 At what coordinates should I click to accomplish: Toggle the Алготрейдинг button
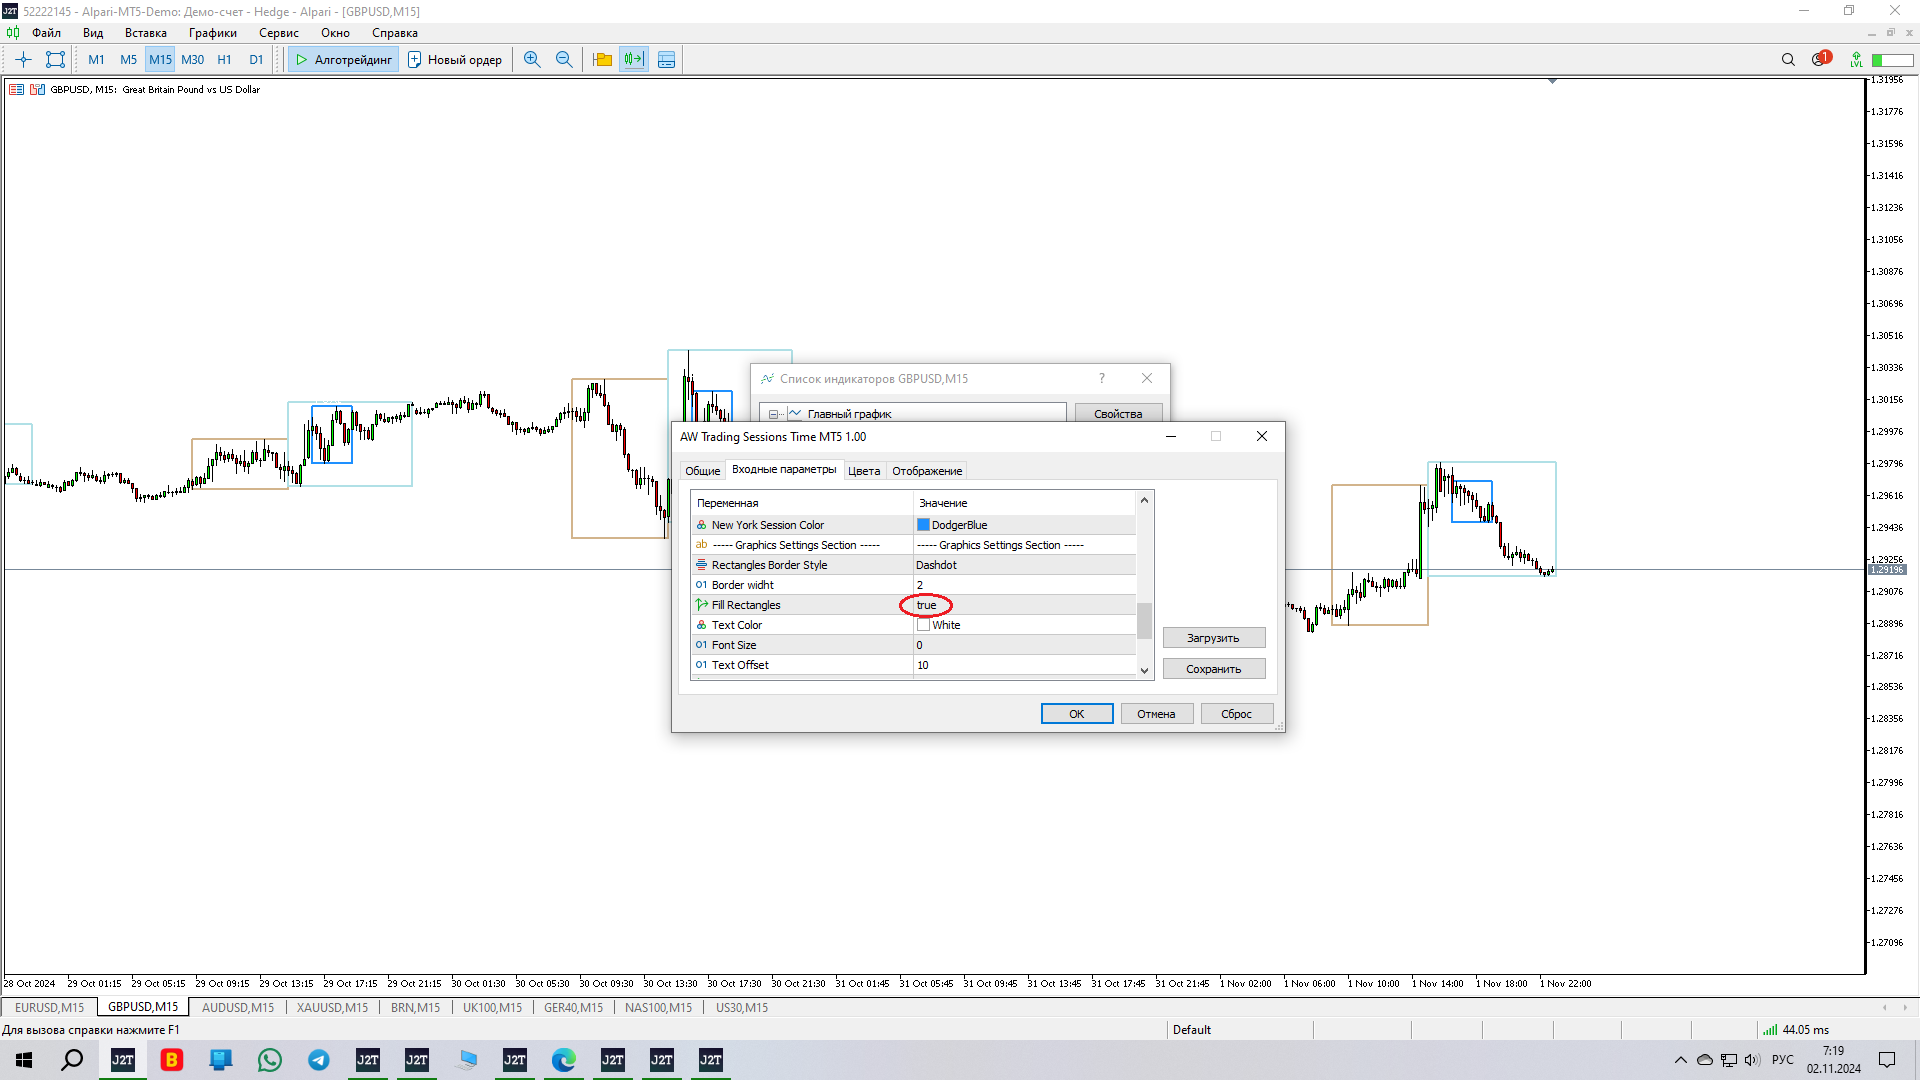tap(344, 60)
